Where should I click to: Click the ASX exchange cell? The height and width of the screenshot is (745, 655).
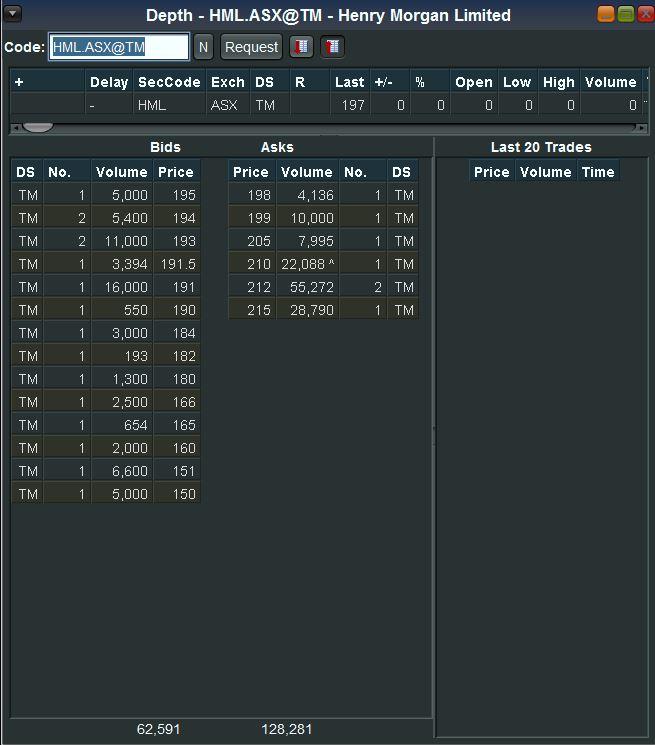coord(228,105)
